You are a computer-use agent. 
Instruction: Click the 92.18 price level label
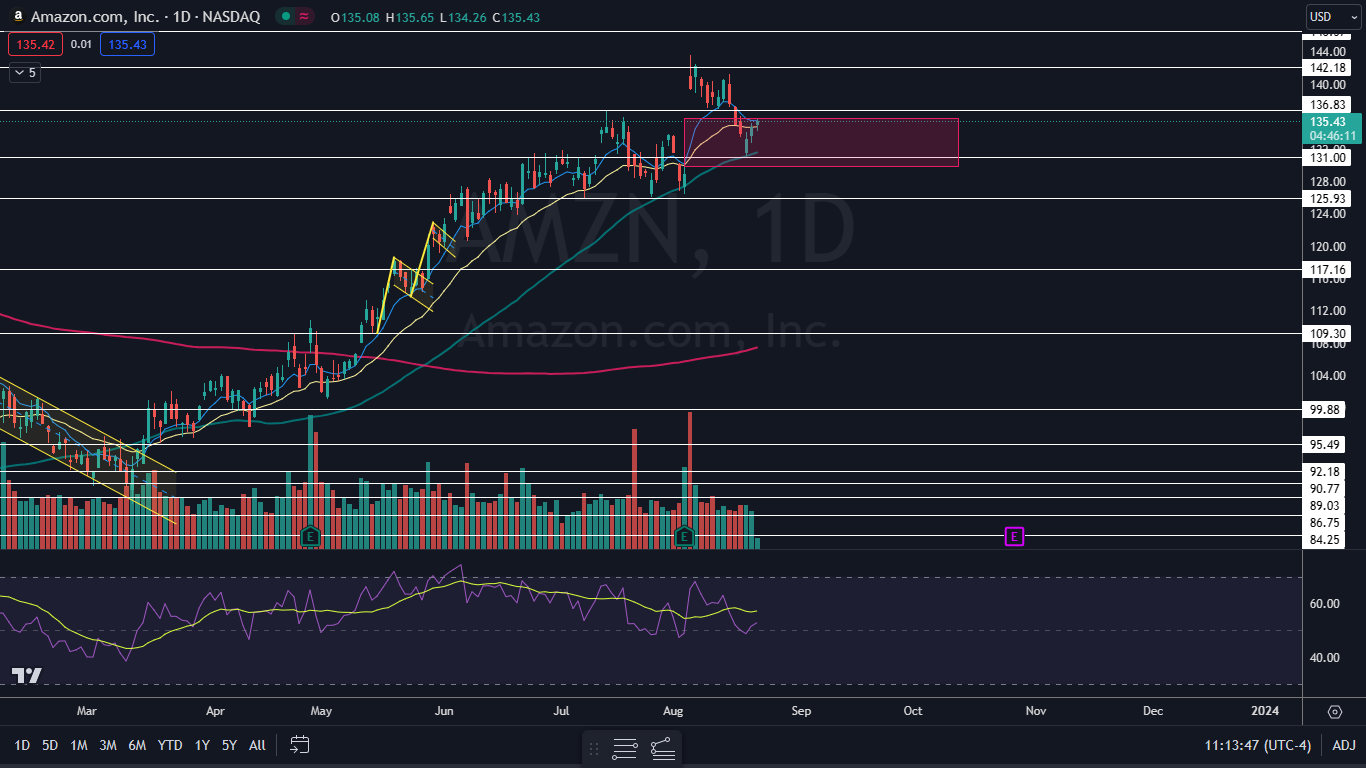(1325, 471)
